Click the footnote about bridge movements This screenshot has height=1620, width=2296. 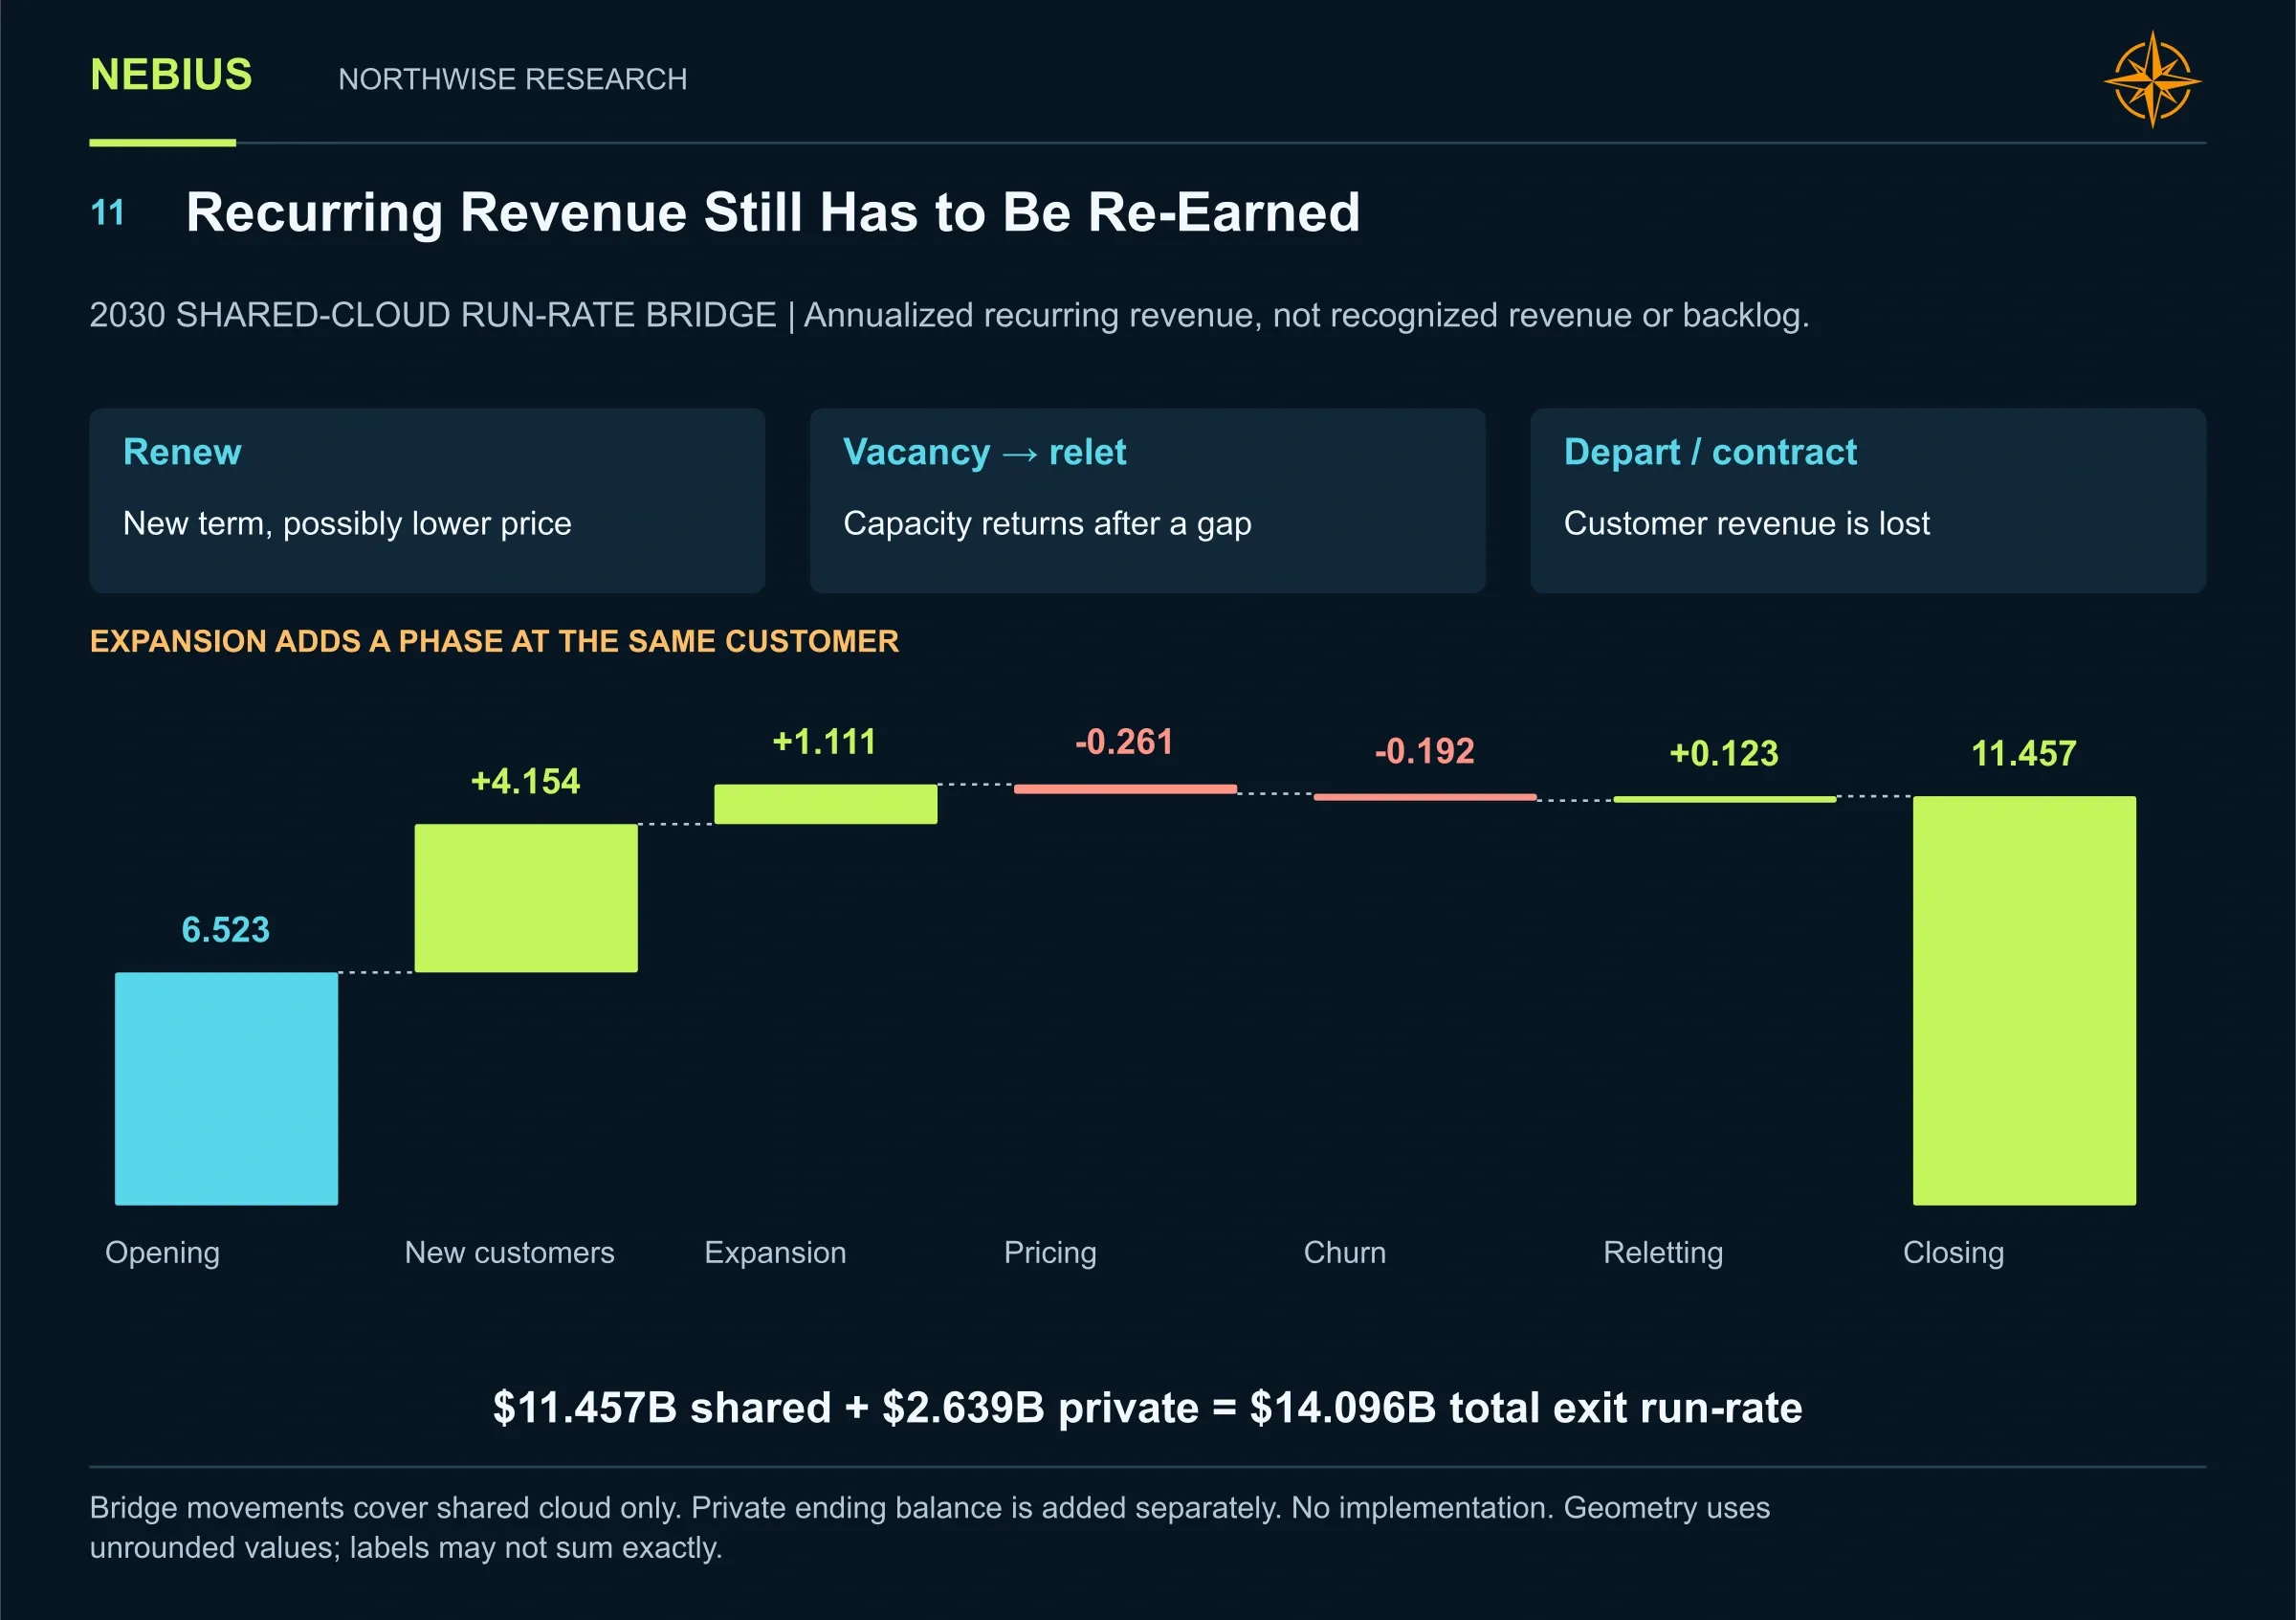[x=930, y=1527]
